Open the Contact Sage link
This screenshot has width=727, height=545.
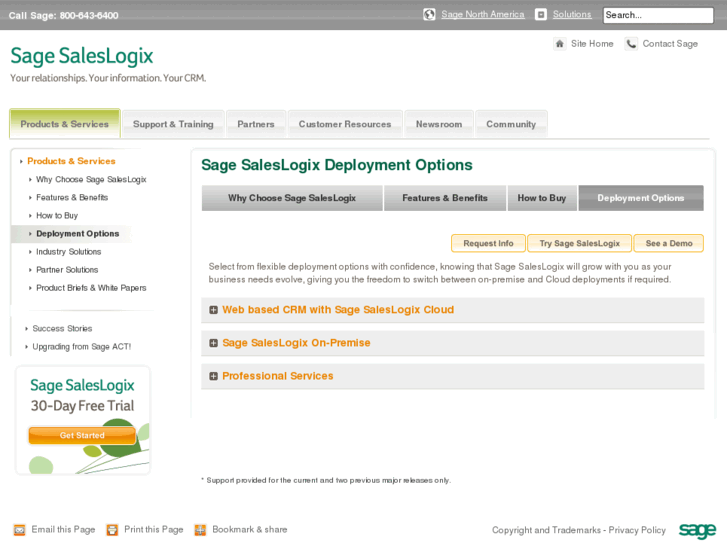pyautogui.click(x=670, y=44)
